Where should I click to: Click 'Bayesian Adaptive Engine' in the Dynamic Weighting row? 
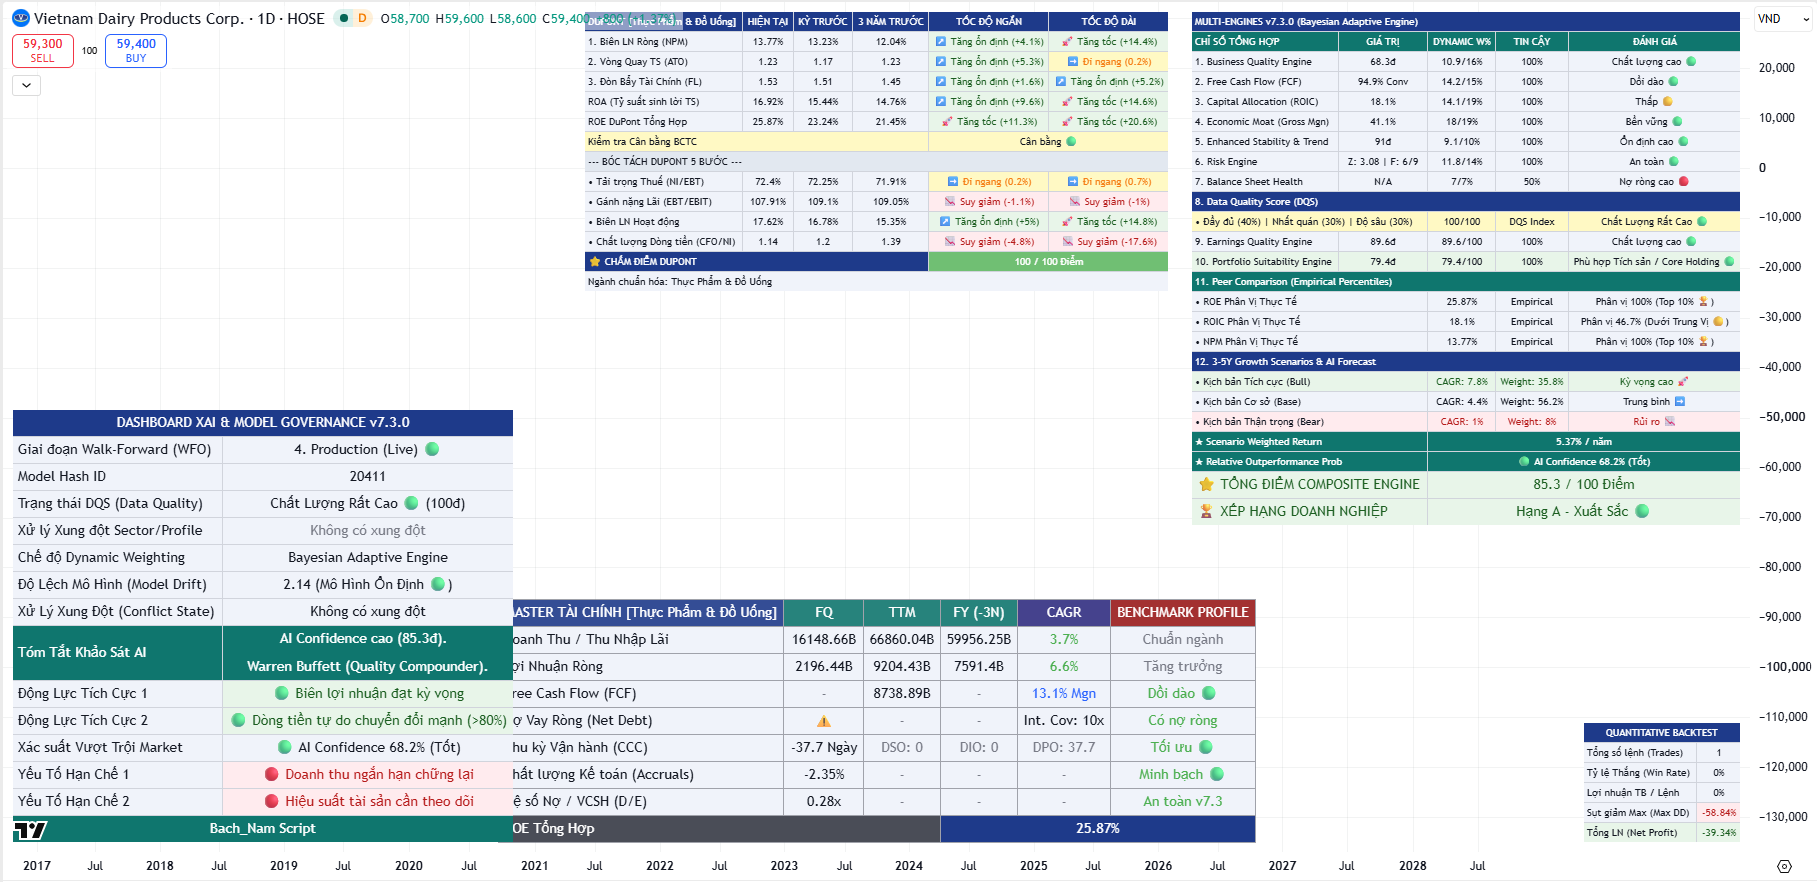coord(367,558)
